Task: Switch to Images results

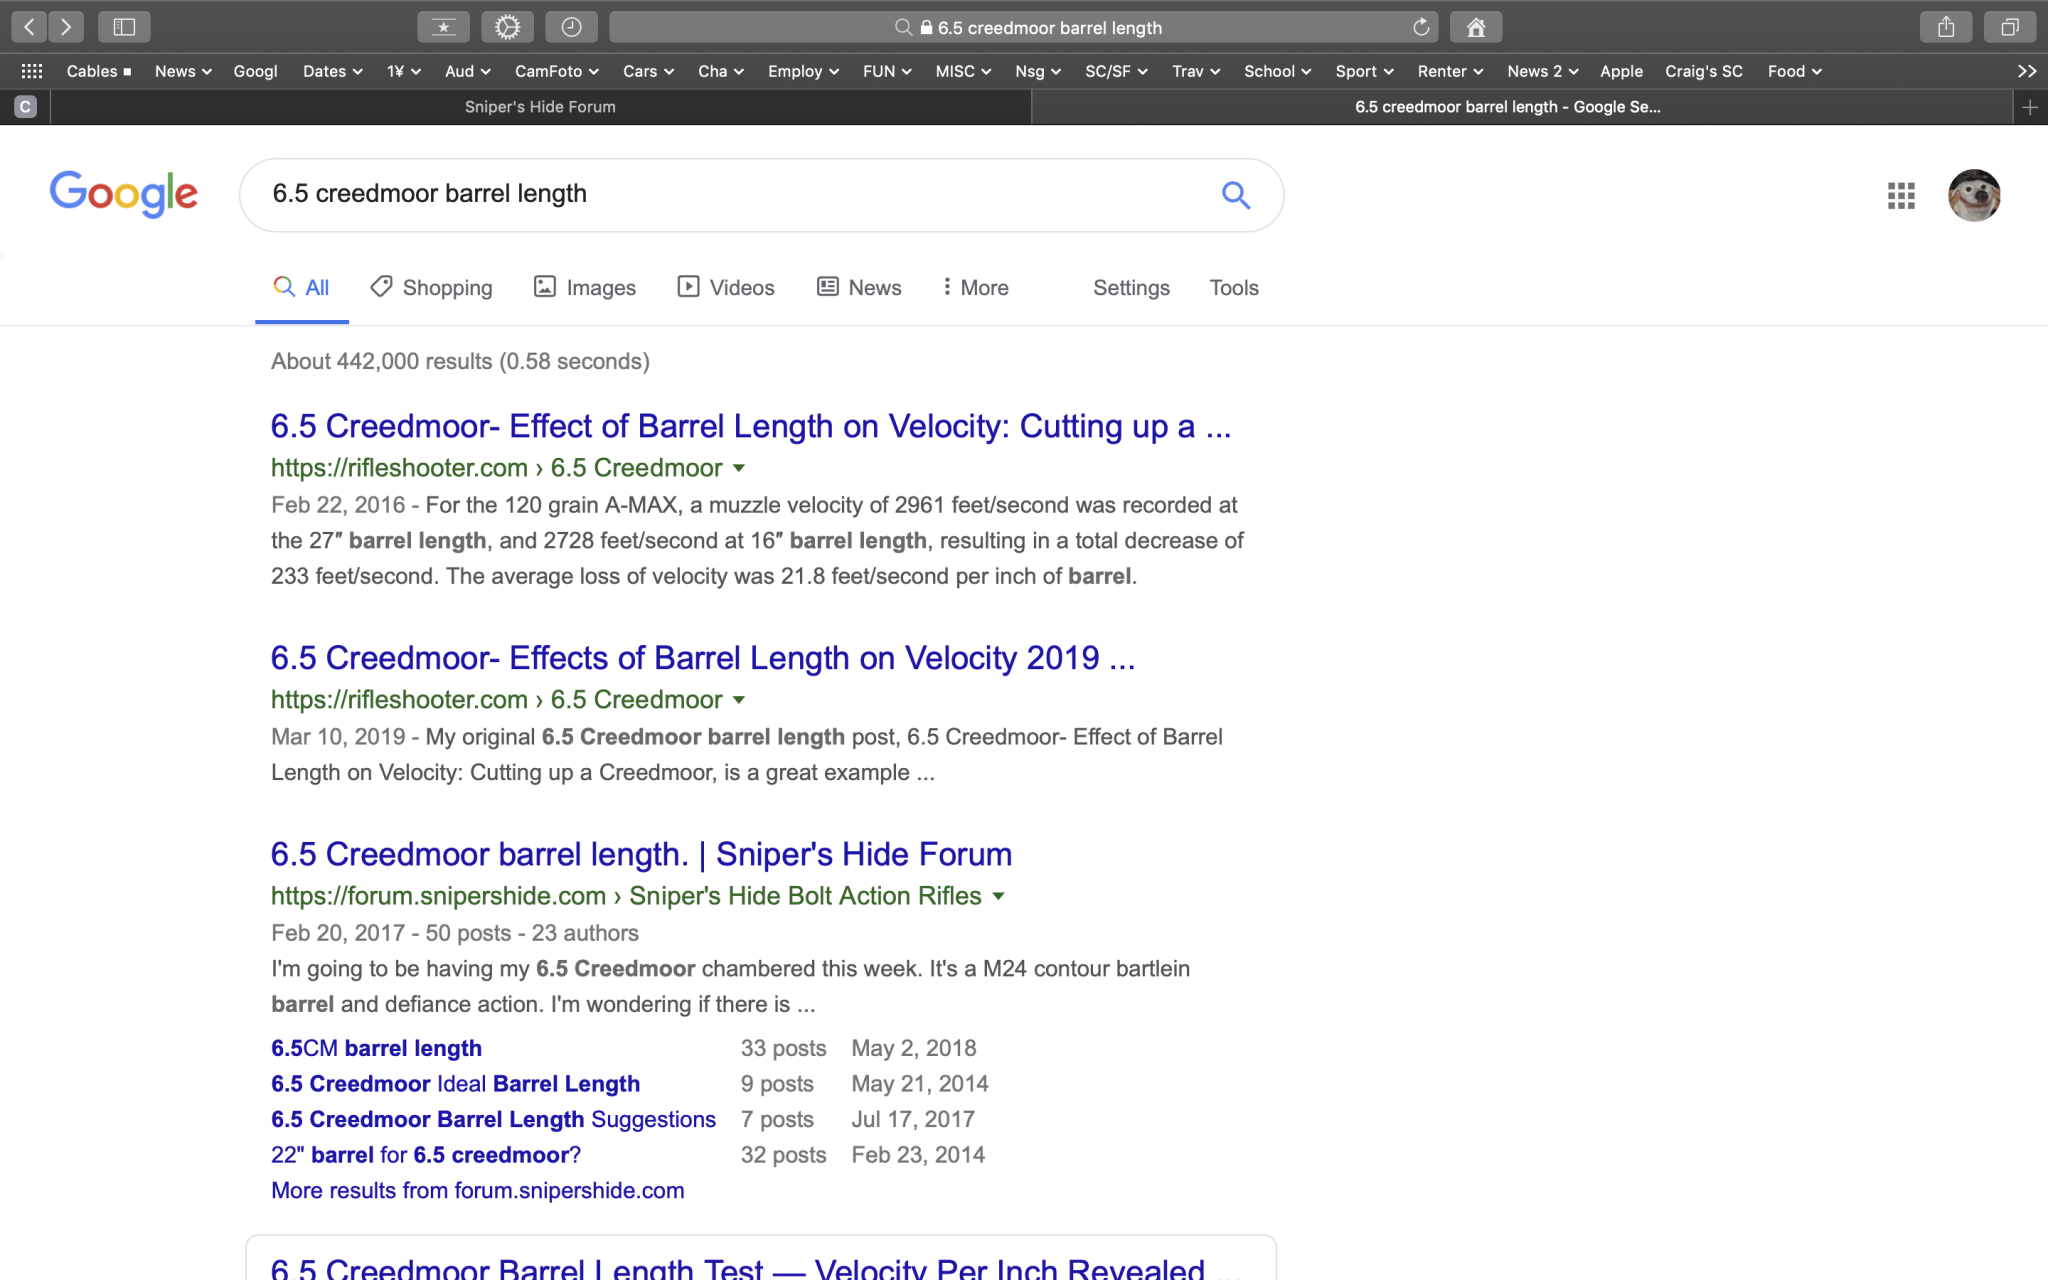Action: (585, 288)
